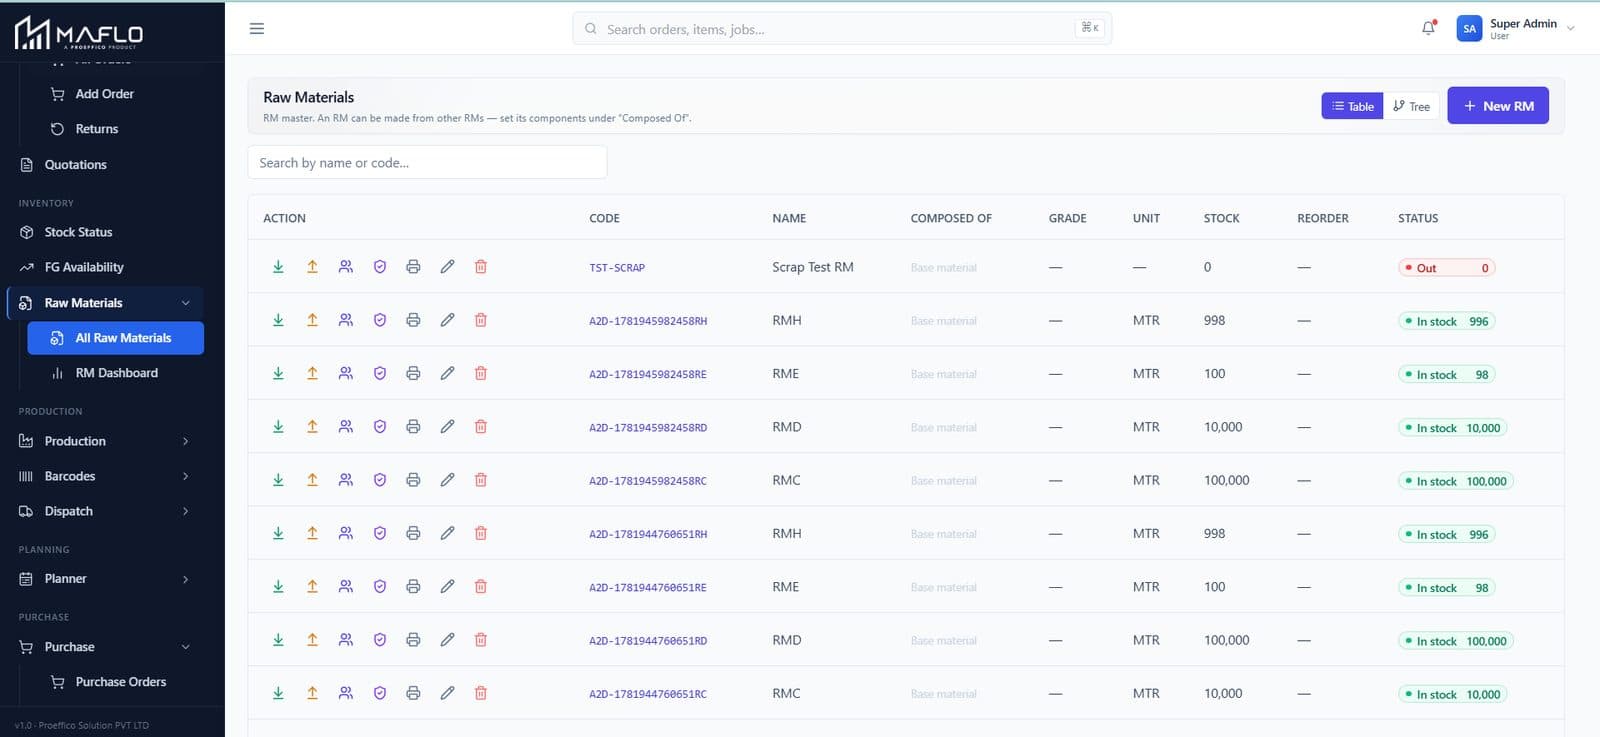Toggle the sidebar hamburger menu
The width and height of the screenshot is (1600, 737).
point(257,29)
